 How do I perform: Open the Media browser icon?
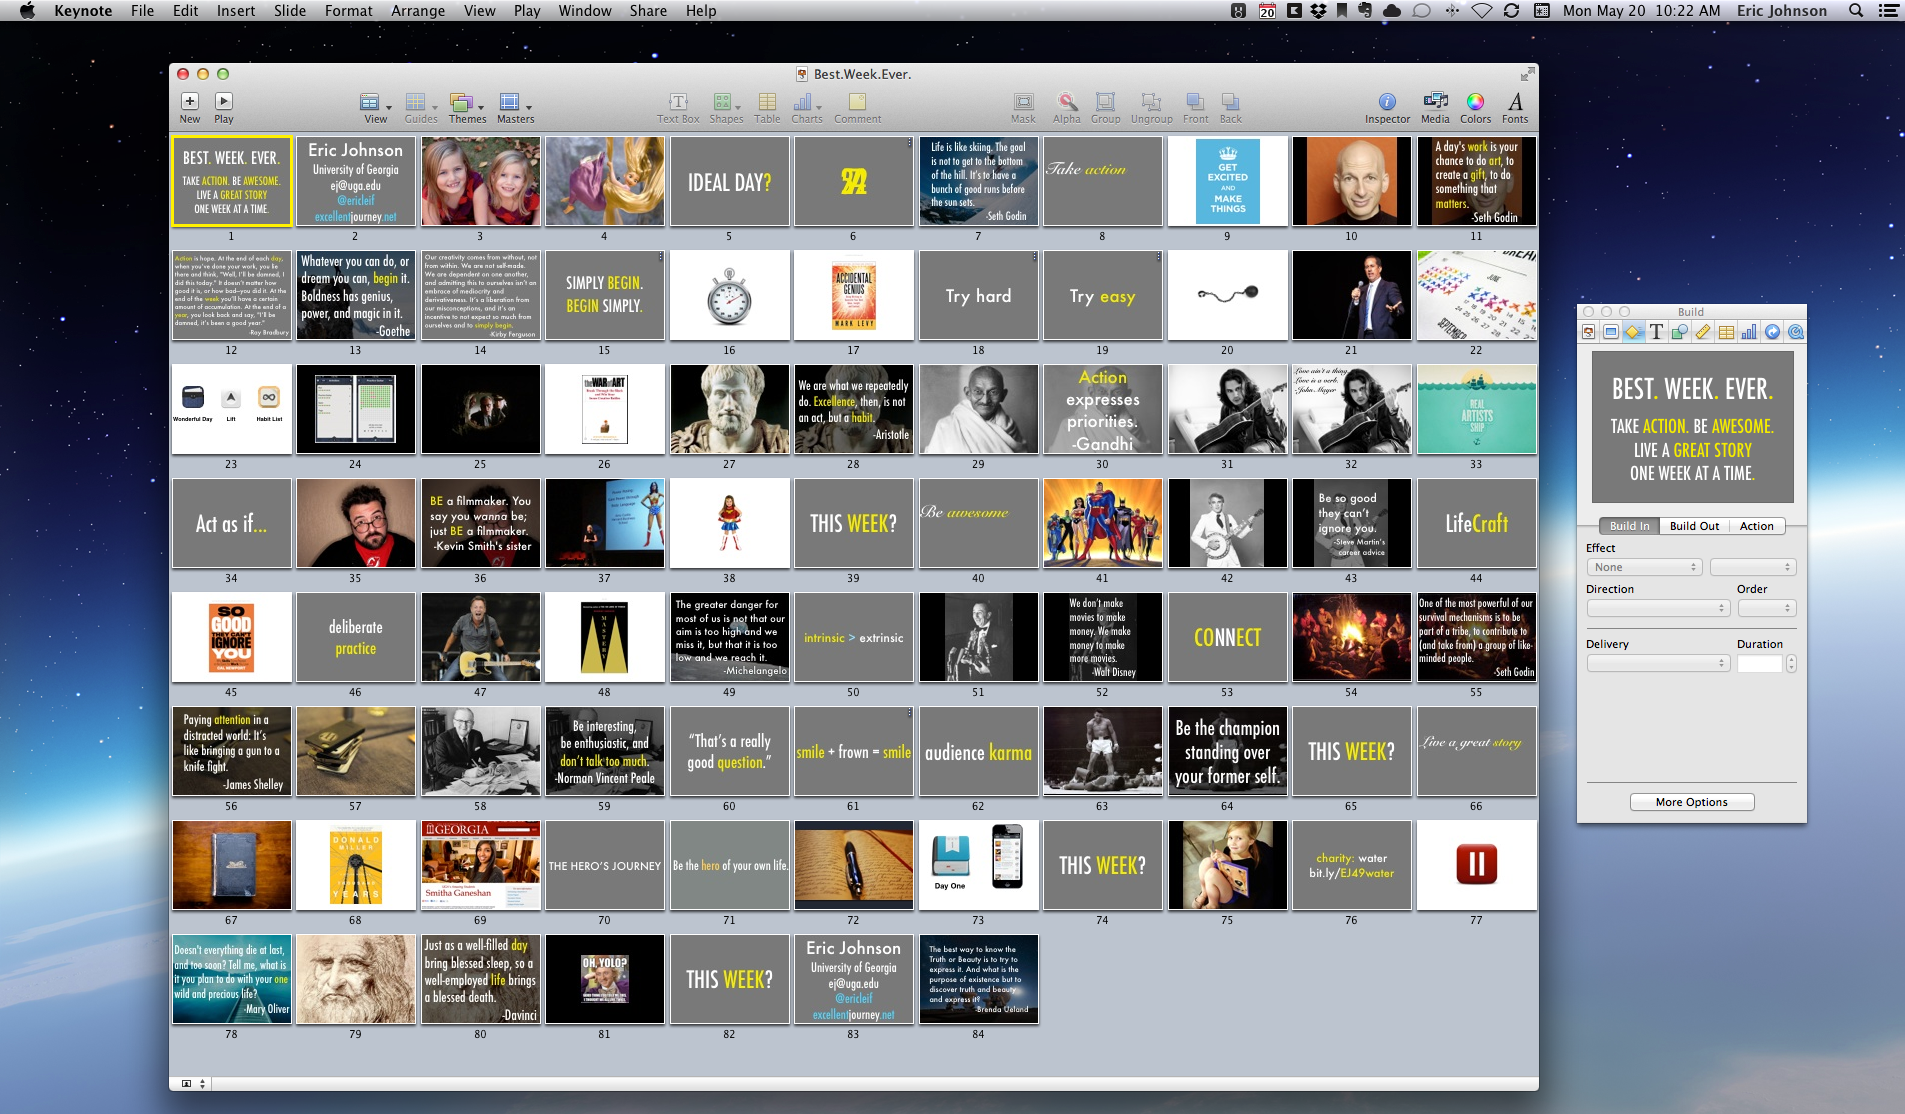pos(1435,102)
